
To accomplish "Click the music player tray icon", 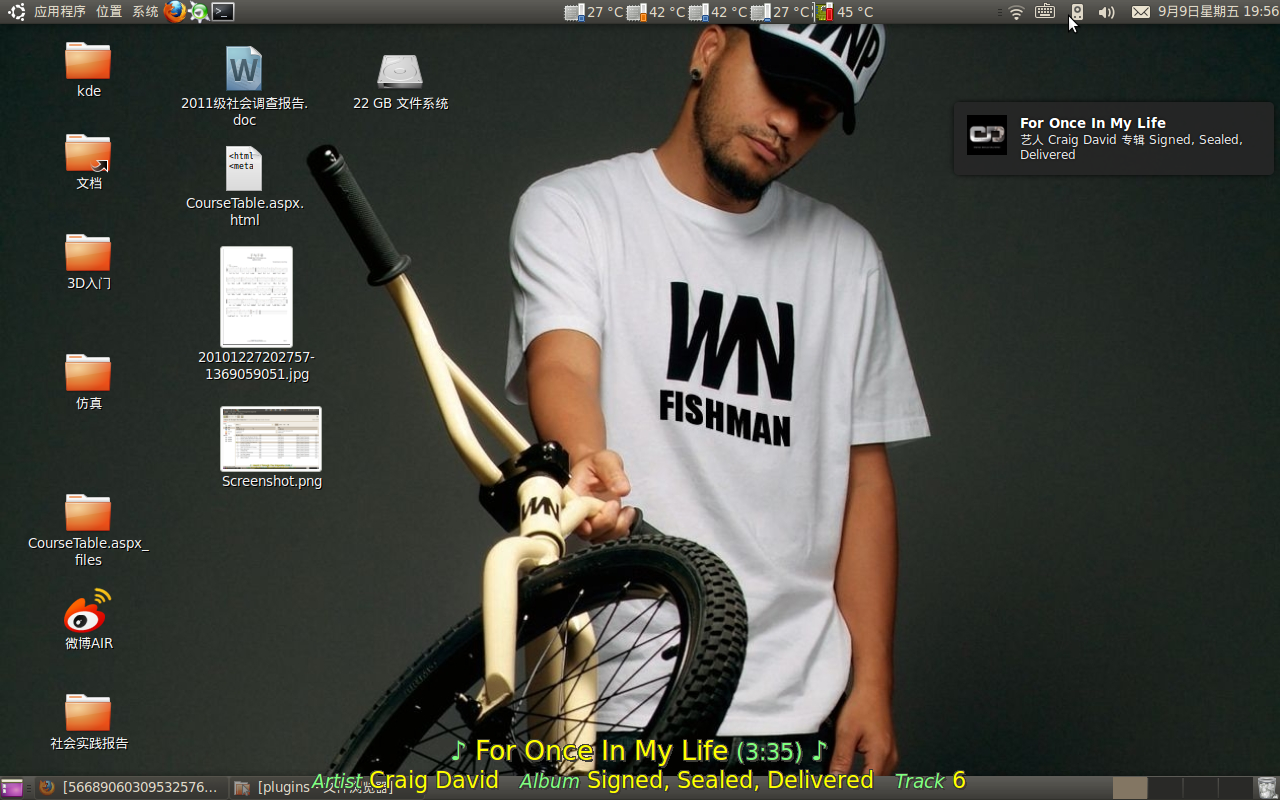I will [1077, 12].
